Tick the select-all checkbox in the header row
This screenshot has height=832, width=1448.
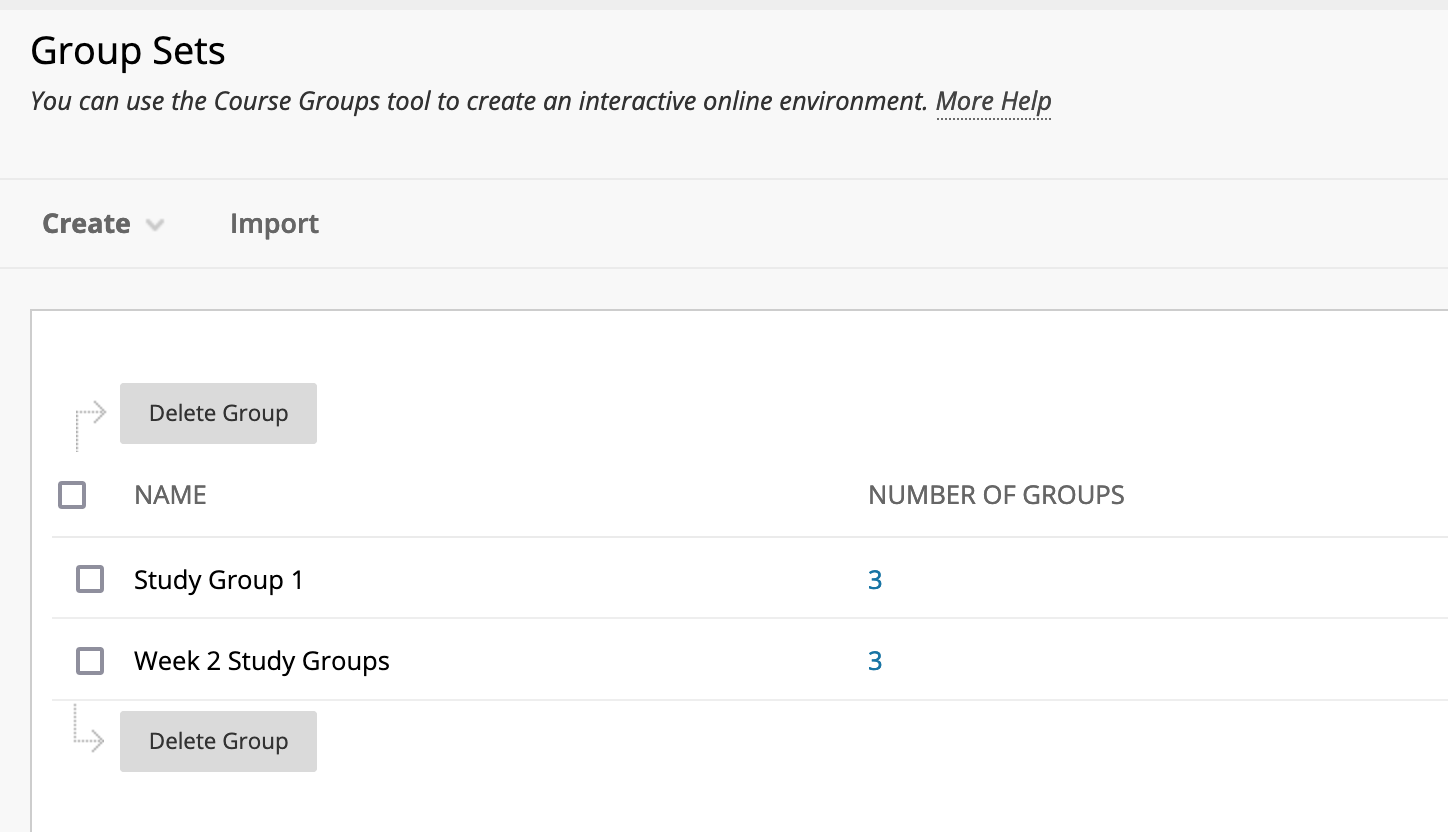(72, 495)
